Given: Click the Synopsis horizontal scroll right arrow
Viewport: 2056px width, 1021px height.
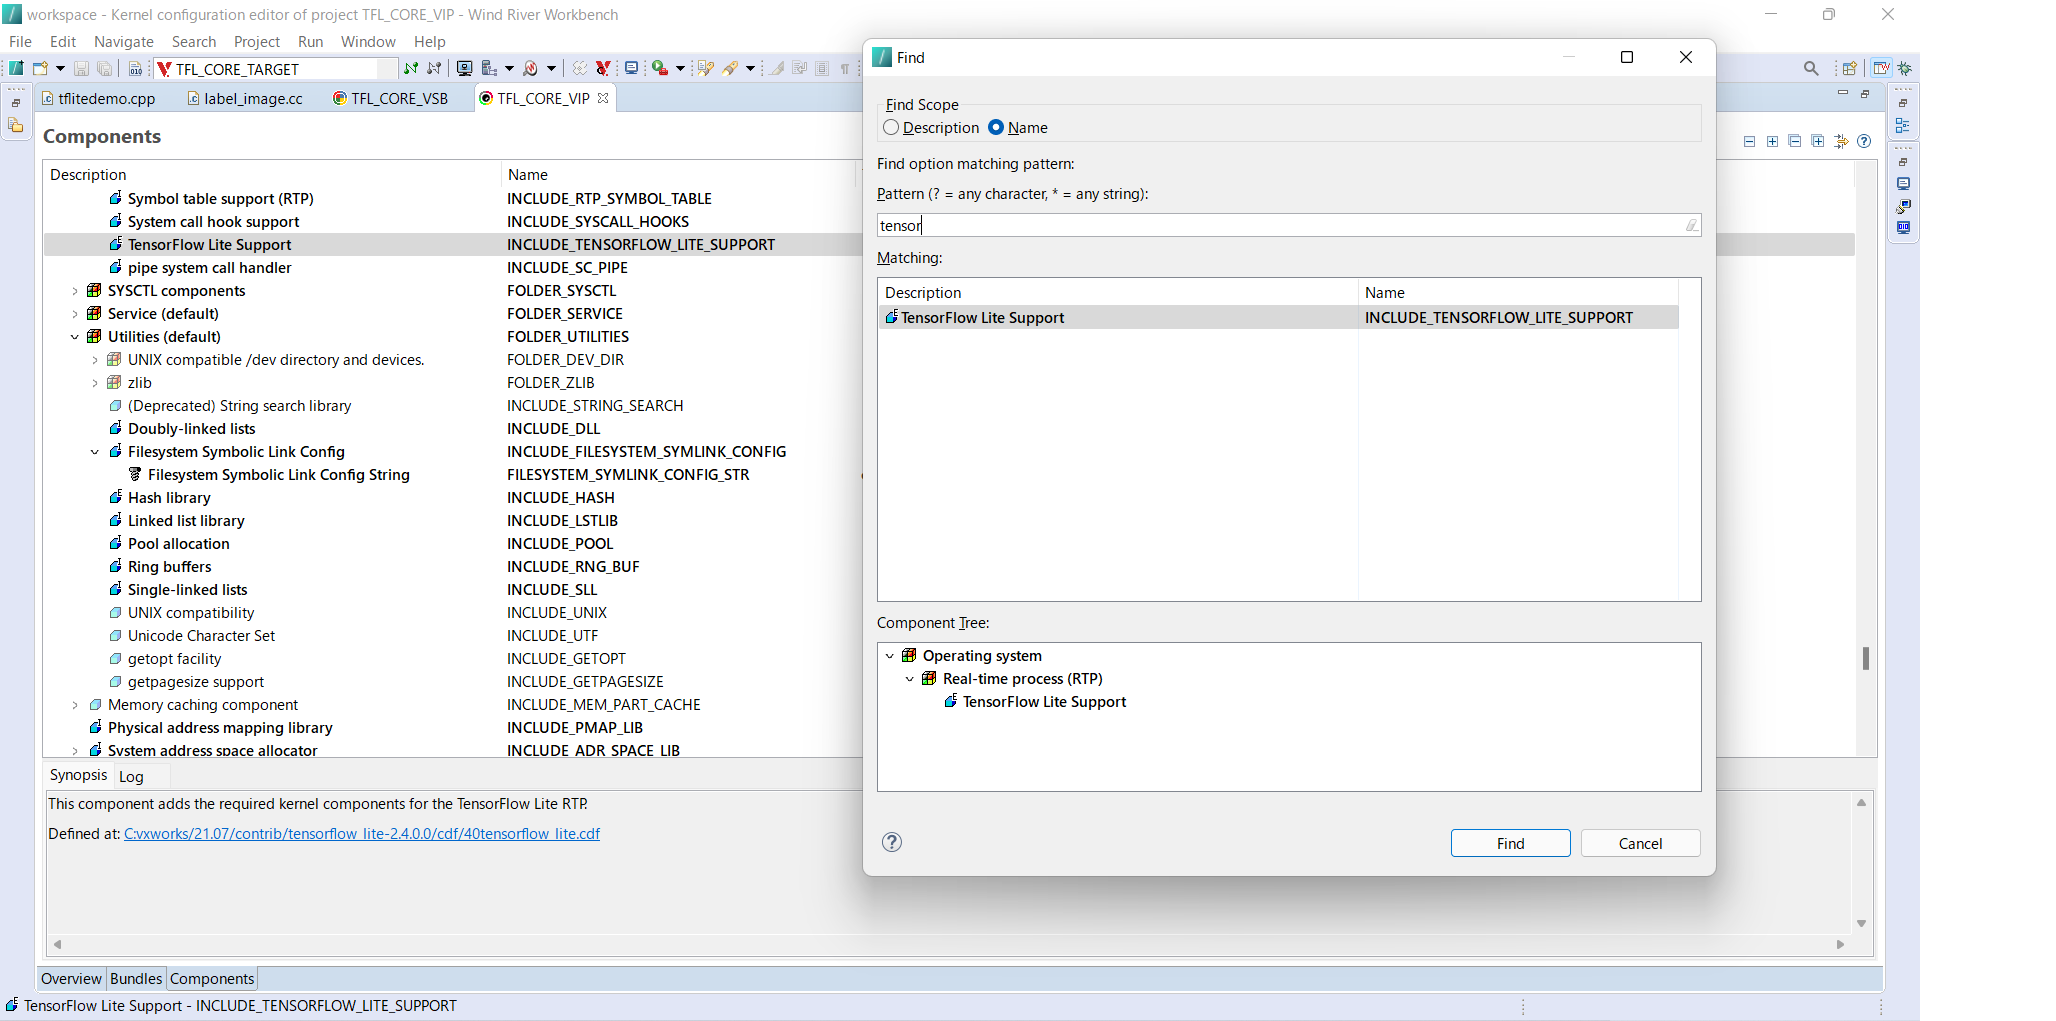Looking at the screenshot, I should point(1840,944).
